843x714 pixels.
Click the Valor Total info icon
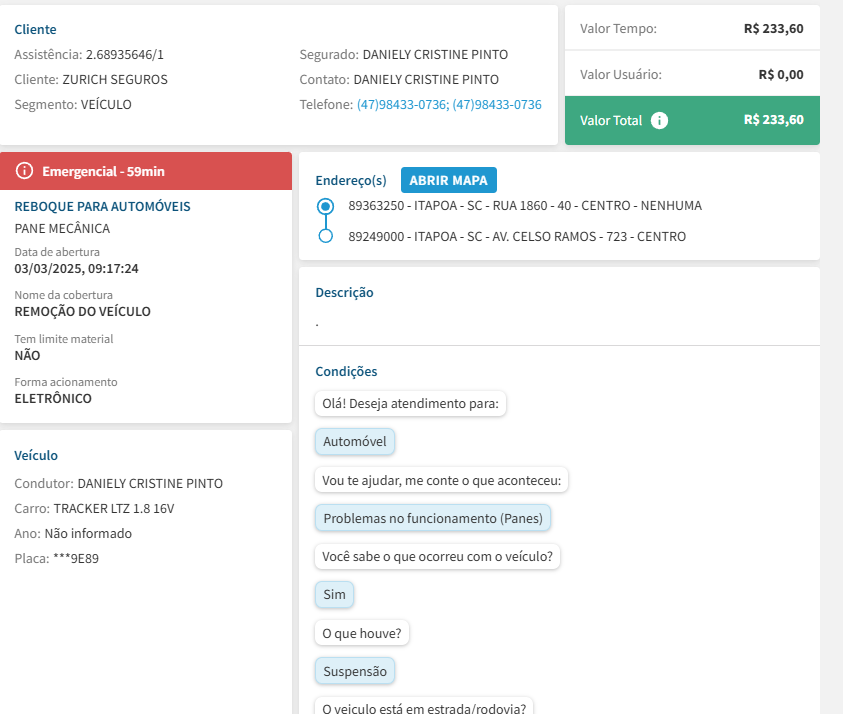[x=659, y=120]
